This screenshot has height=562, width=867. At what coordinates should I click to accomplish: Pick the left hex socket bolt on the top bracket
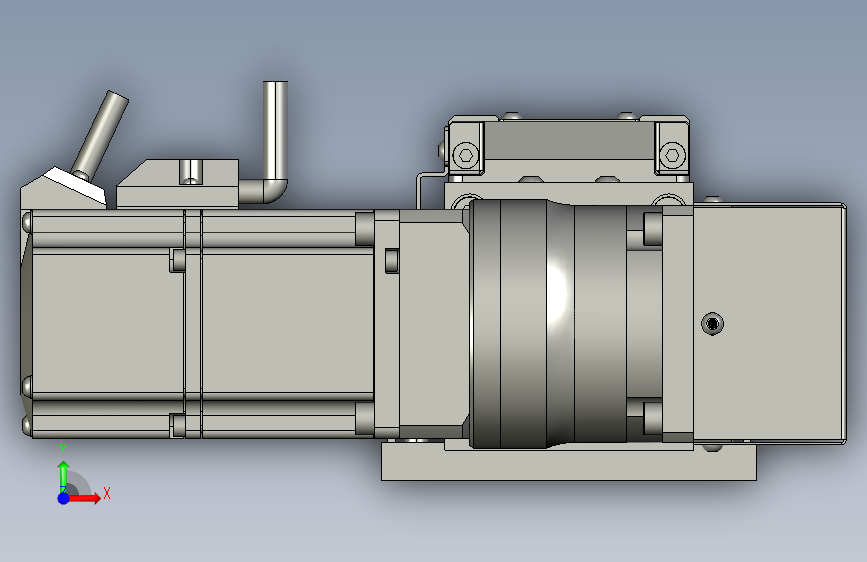466,155
